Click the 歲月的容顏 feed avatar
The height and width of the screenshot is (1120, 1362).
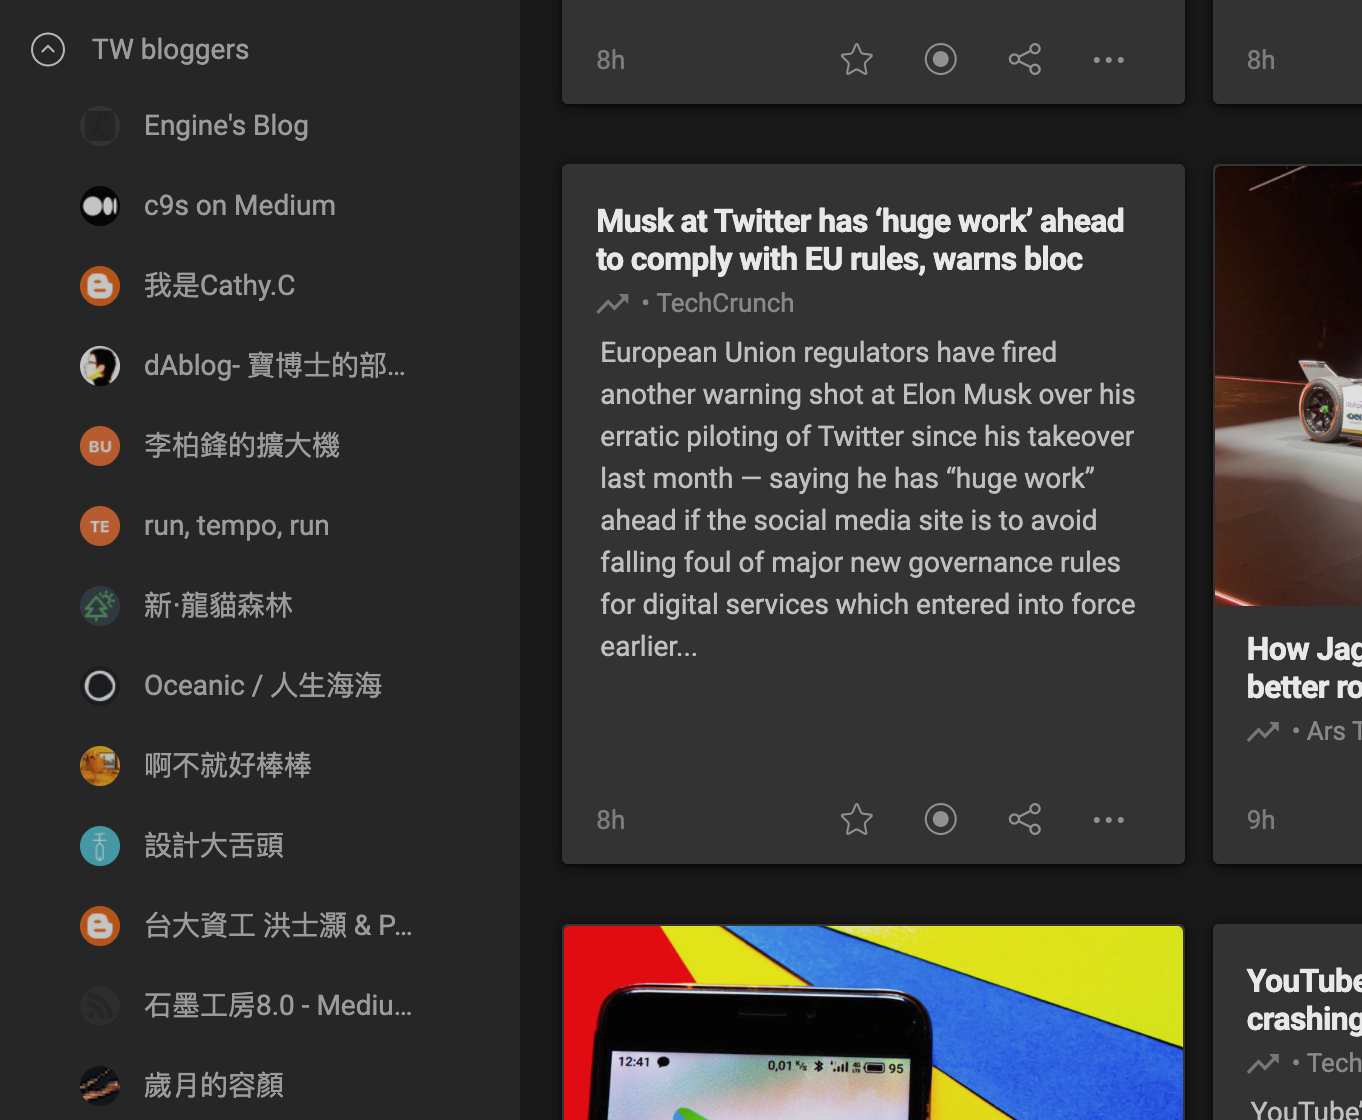pyautogui.click(x=100, y=1086)
